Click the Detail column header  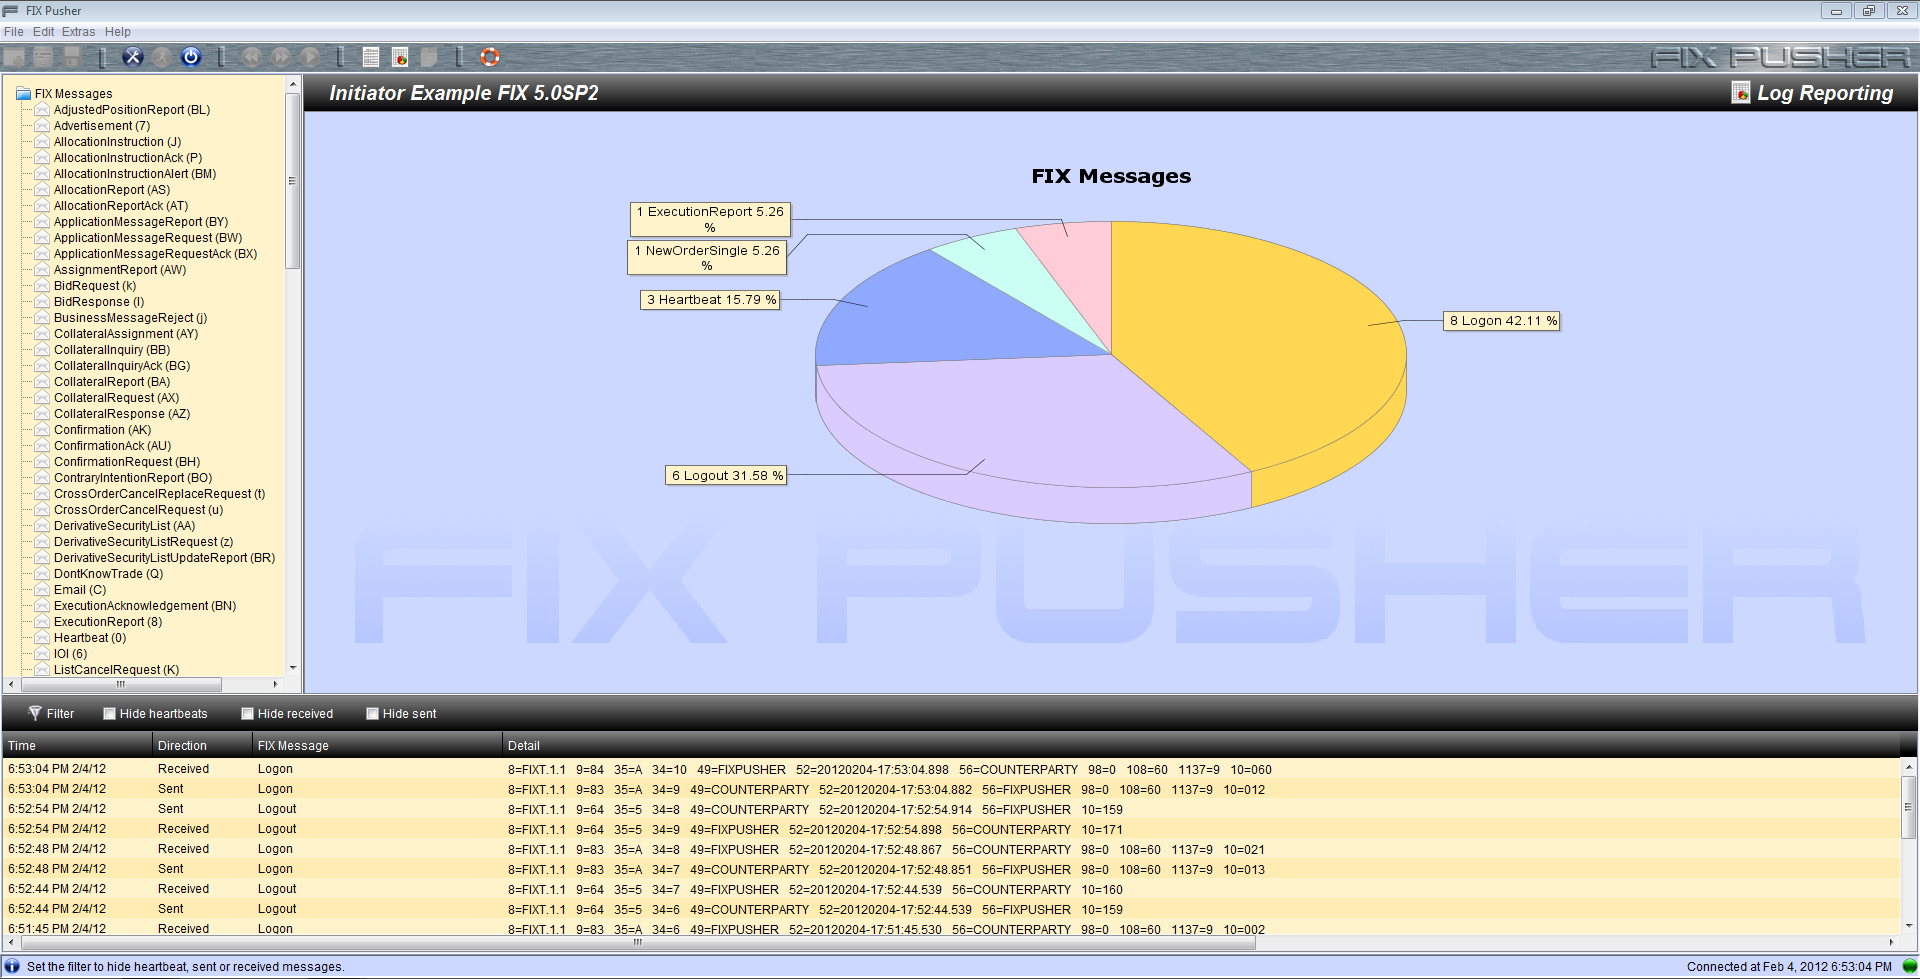(x=1200, y=745)
